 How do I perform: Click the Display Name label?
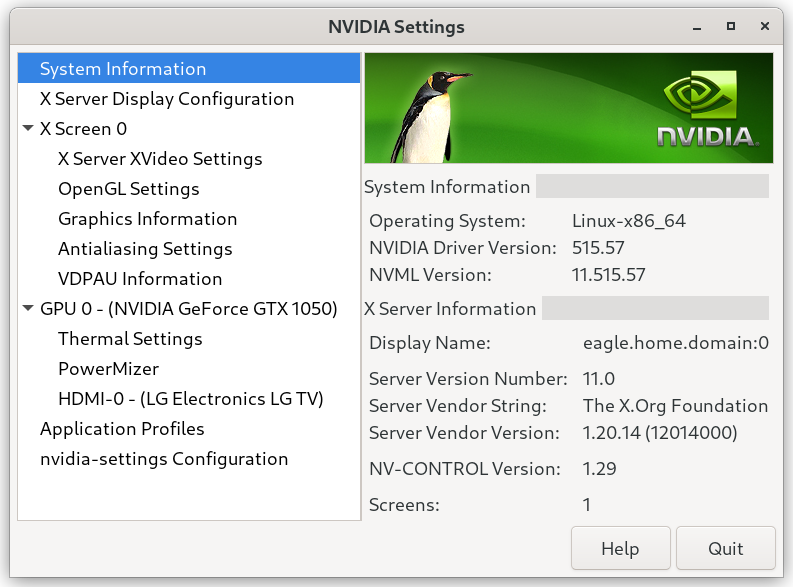(x=430, y=343)
